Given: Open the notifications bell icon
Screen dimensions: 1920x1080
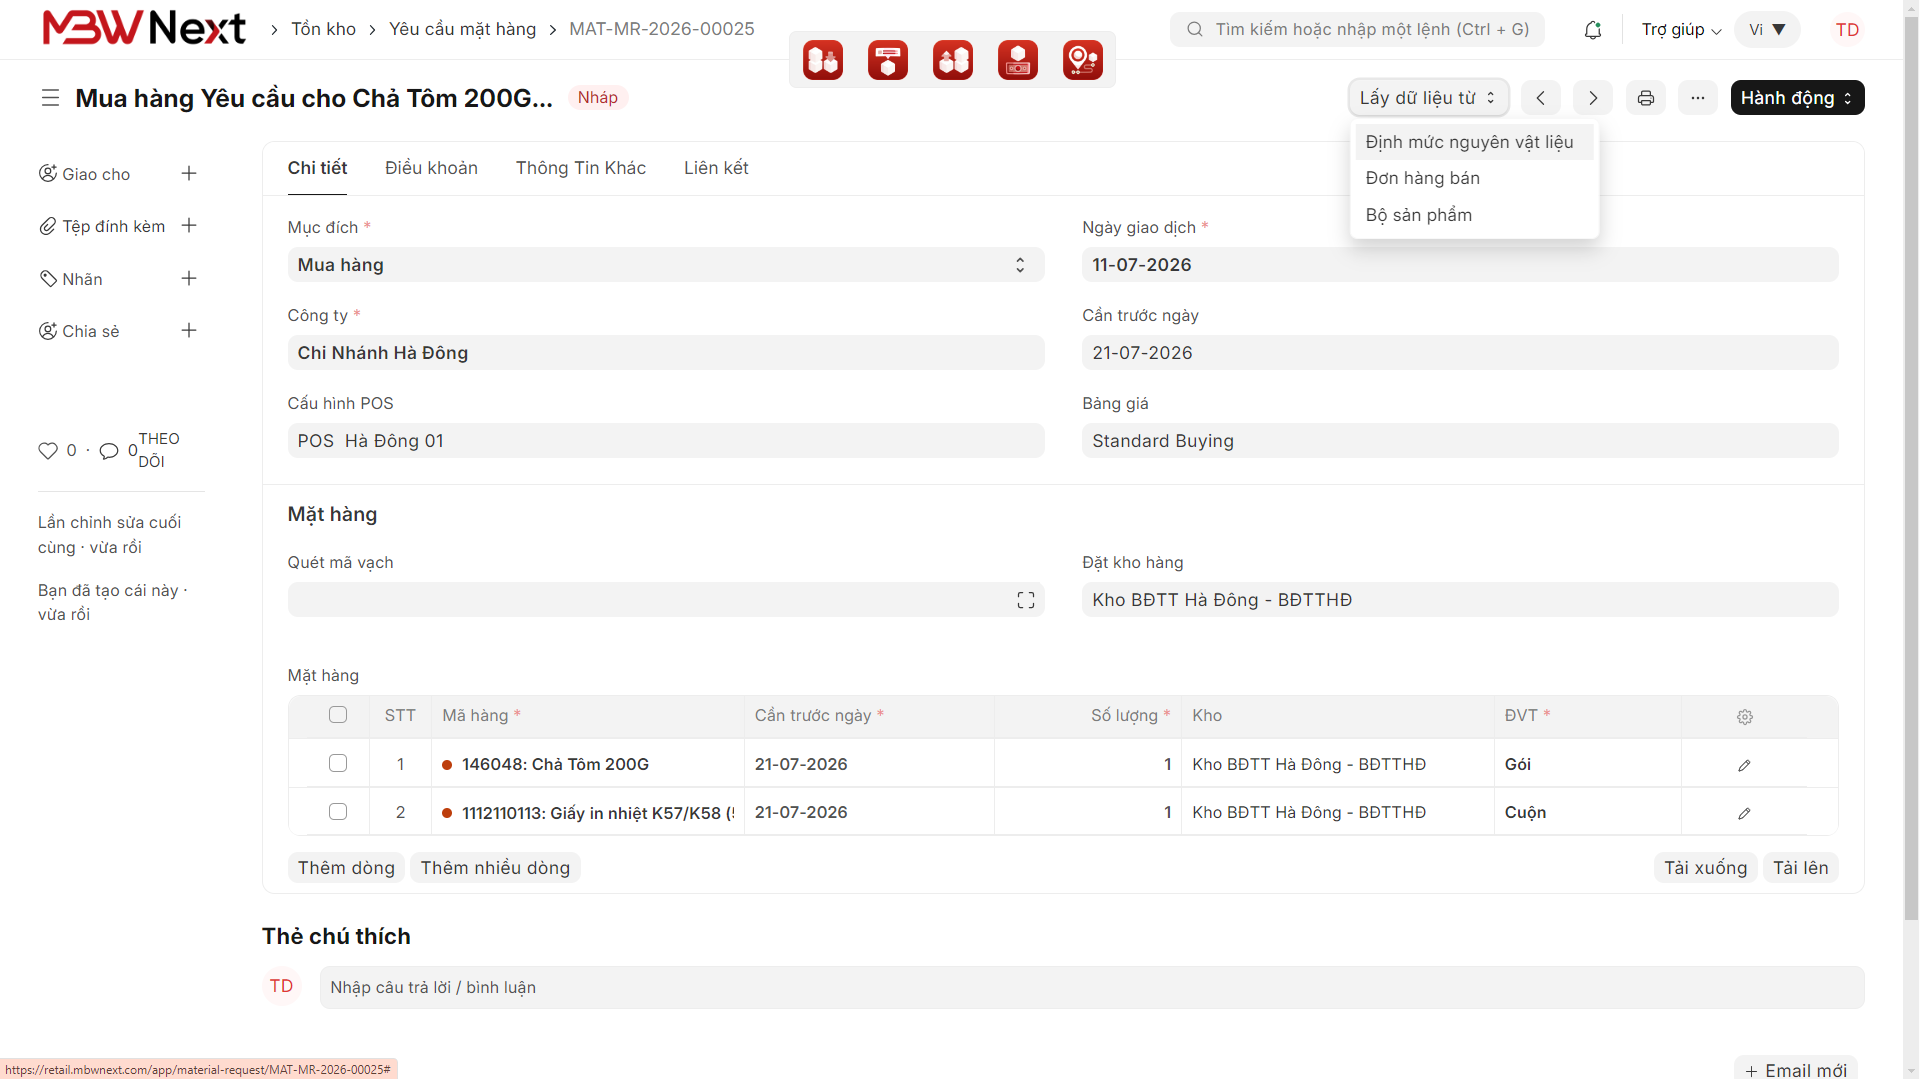Looking at the screenshot, I should (1593, 30).
